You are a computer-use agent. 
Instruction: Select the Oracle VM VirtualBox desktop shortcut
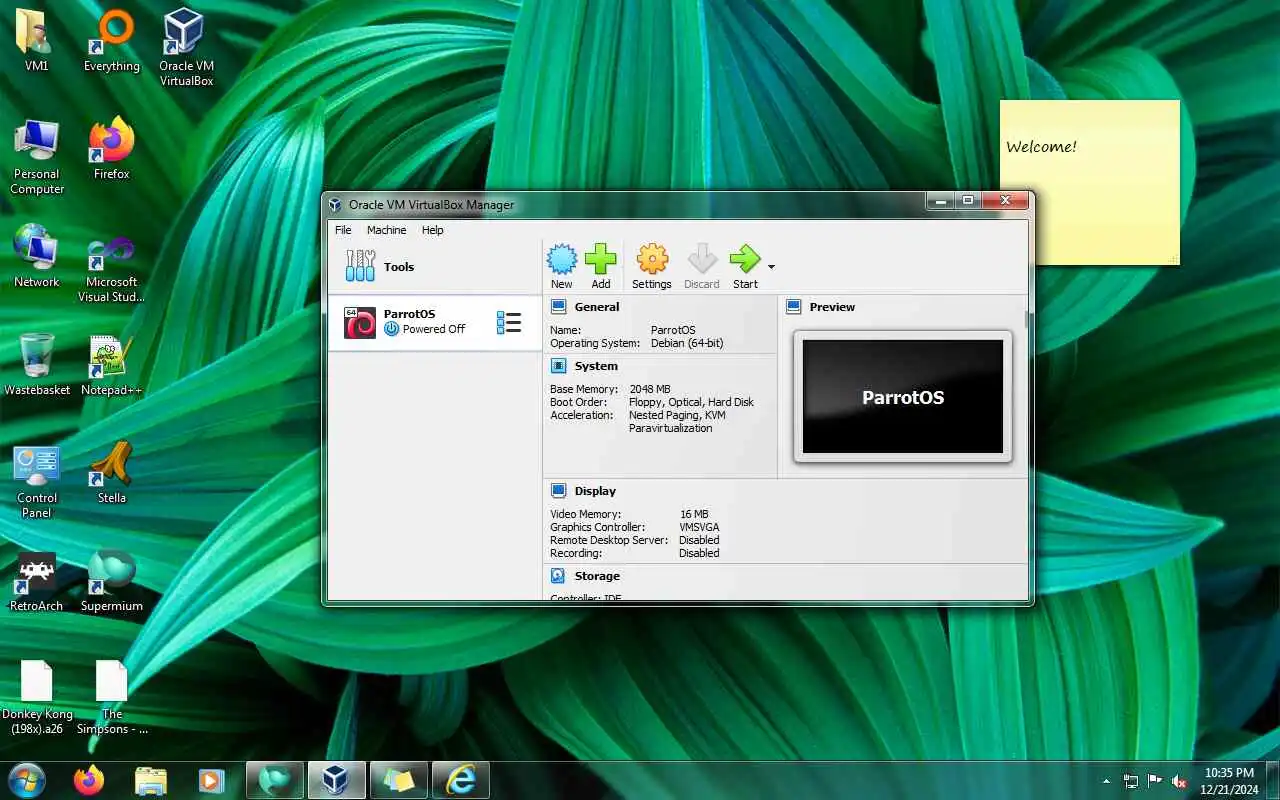coord(186,47)
